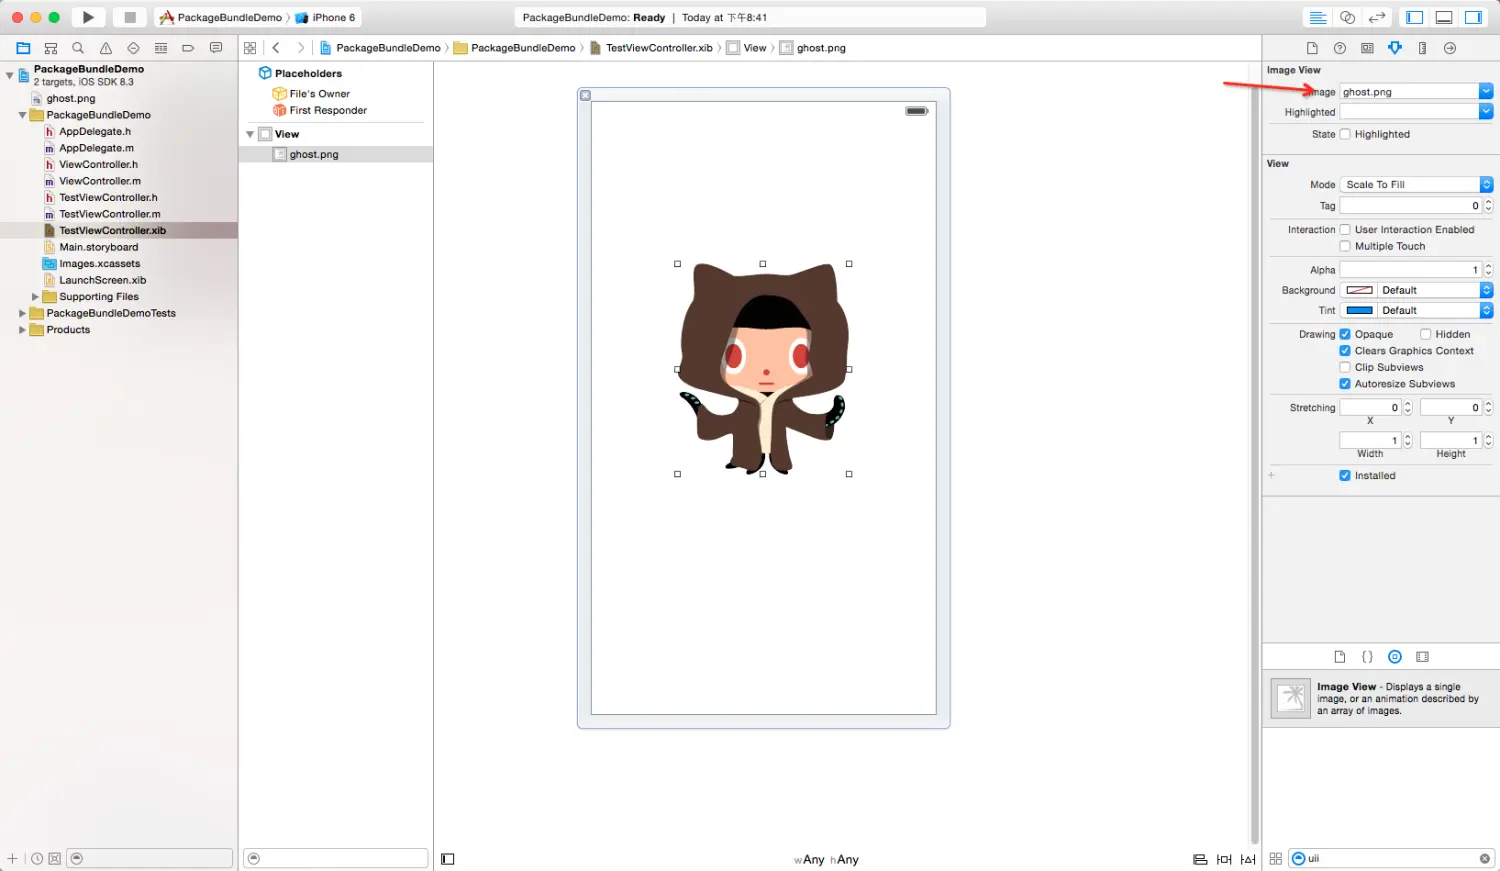Open the Symbol navigator
Viewport: 1500px width, 871px height.
(51, 48)
